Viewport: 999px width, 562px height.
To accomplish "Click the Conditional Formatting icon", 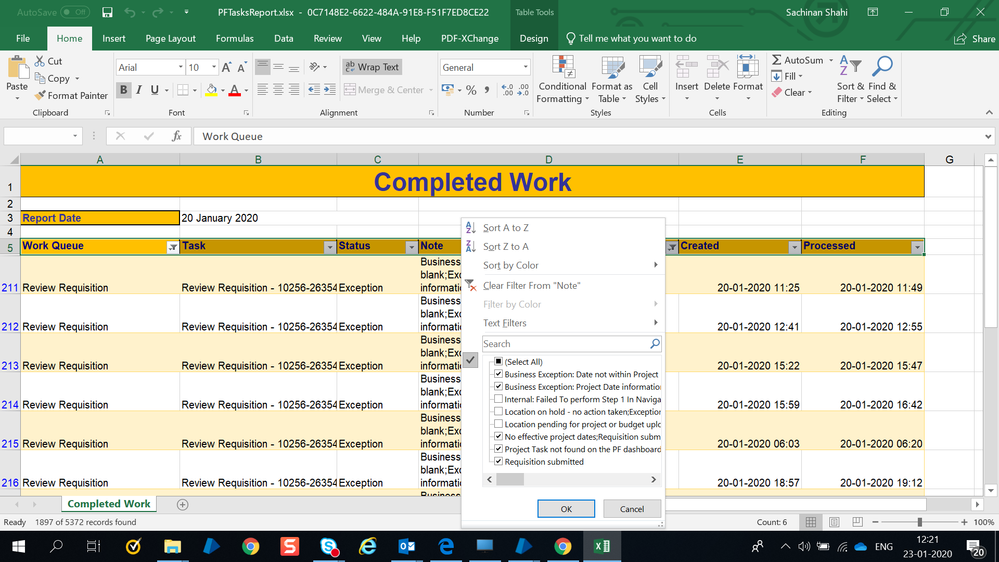I will [x=561, y=78].
